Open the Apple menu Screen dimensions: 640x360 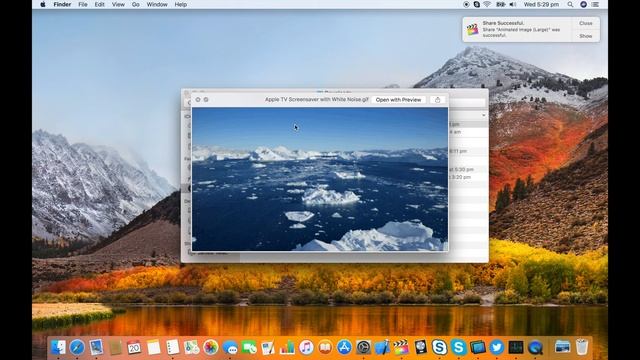pyautogui.click(x=43, y=4)
